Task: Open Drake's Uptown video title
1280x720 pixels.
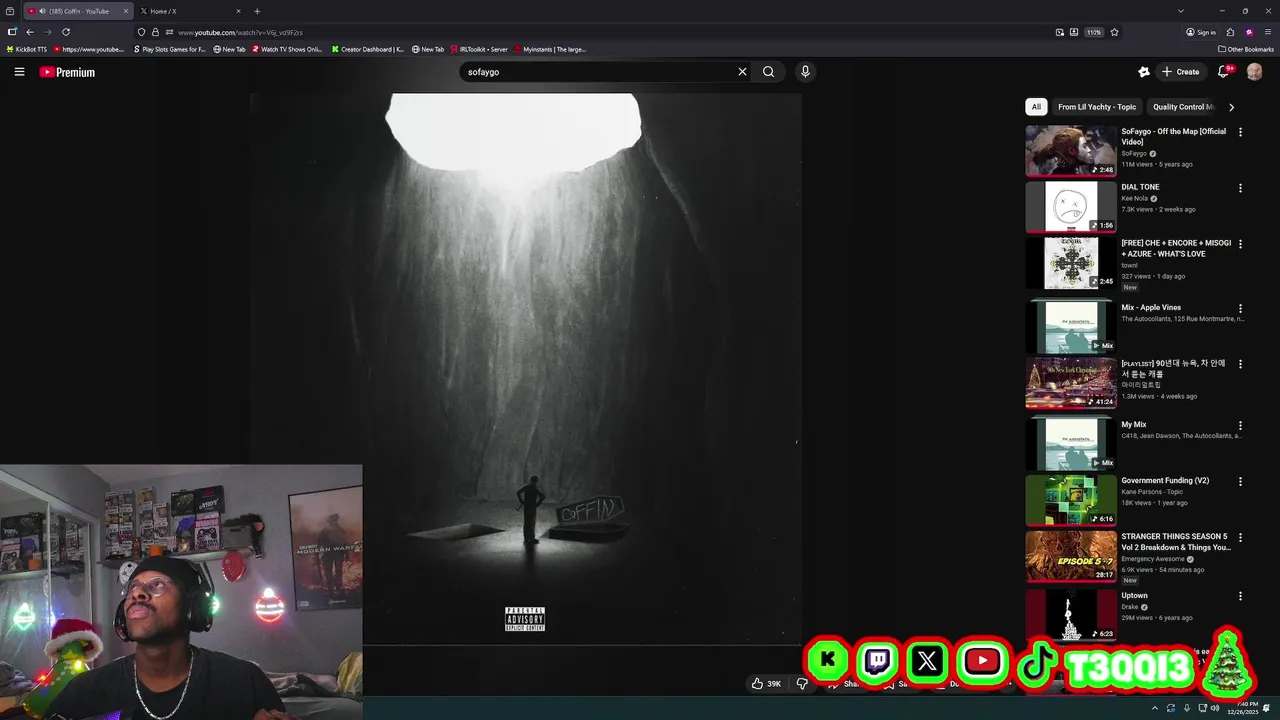Action: (1134, 595)
